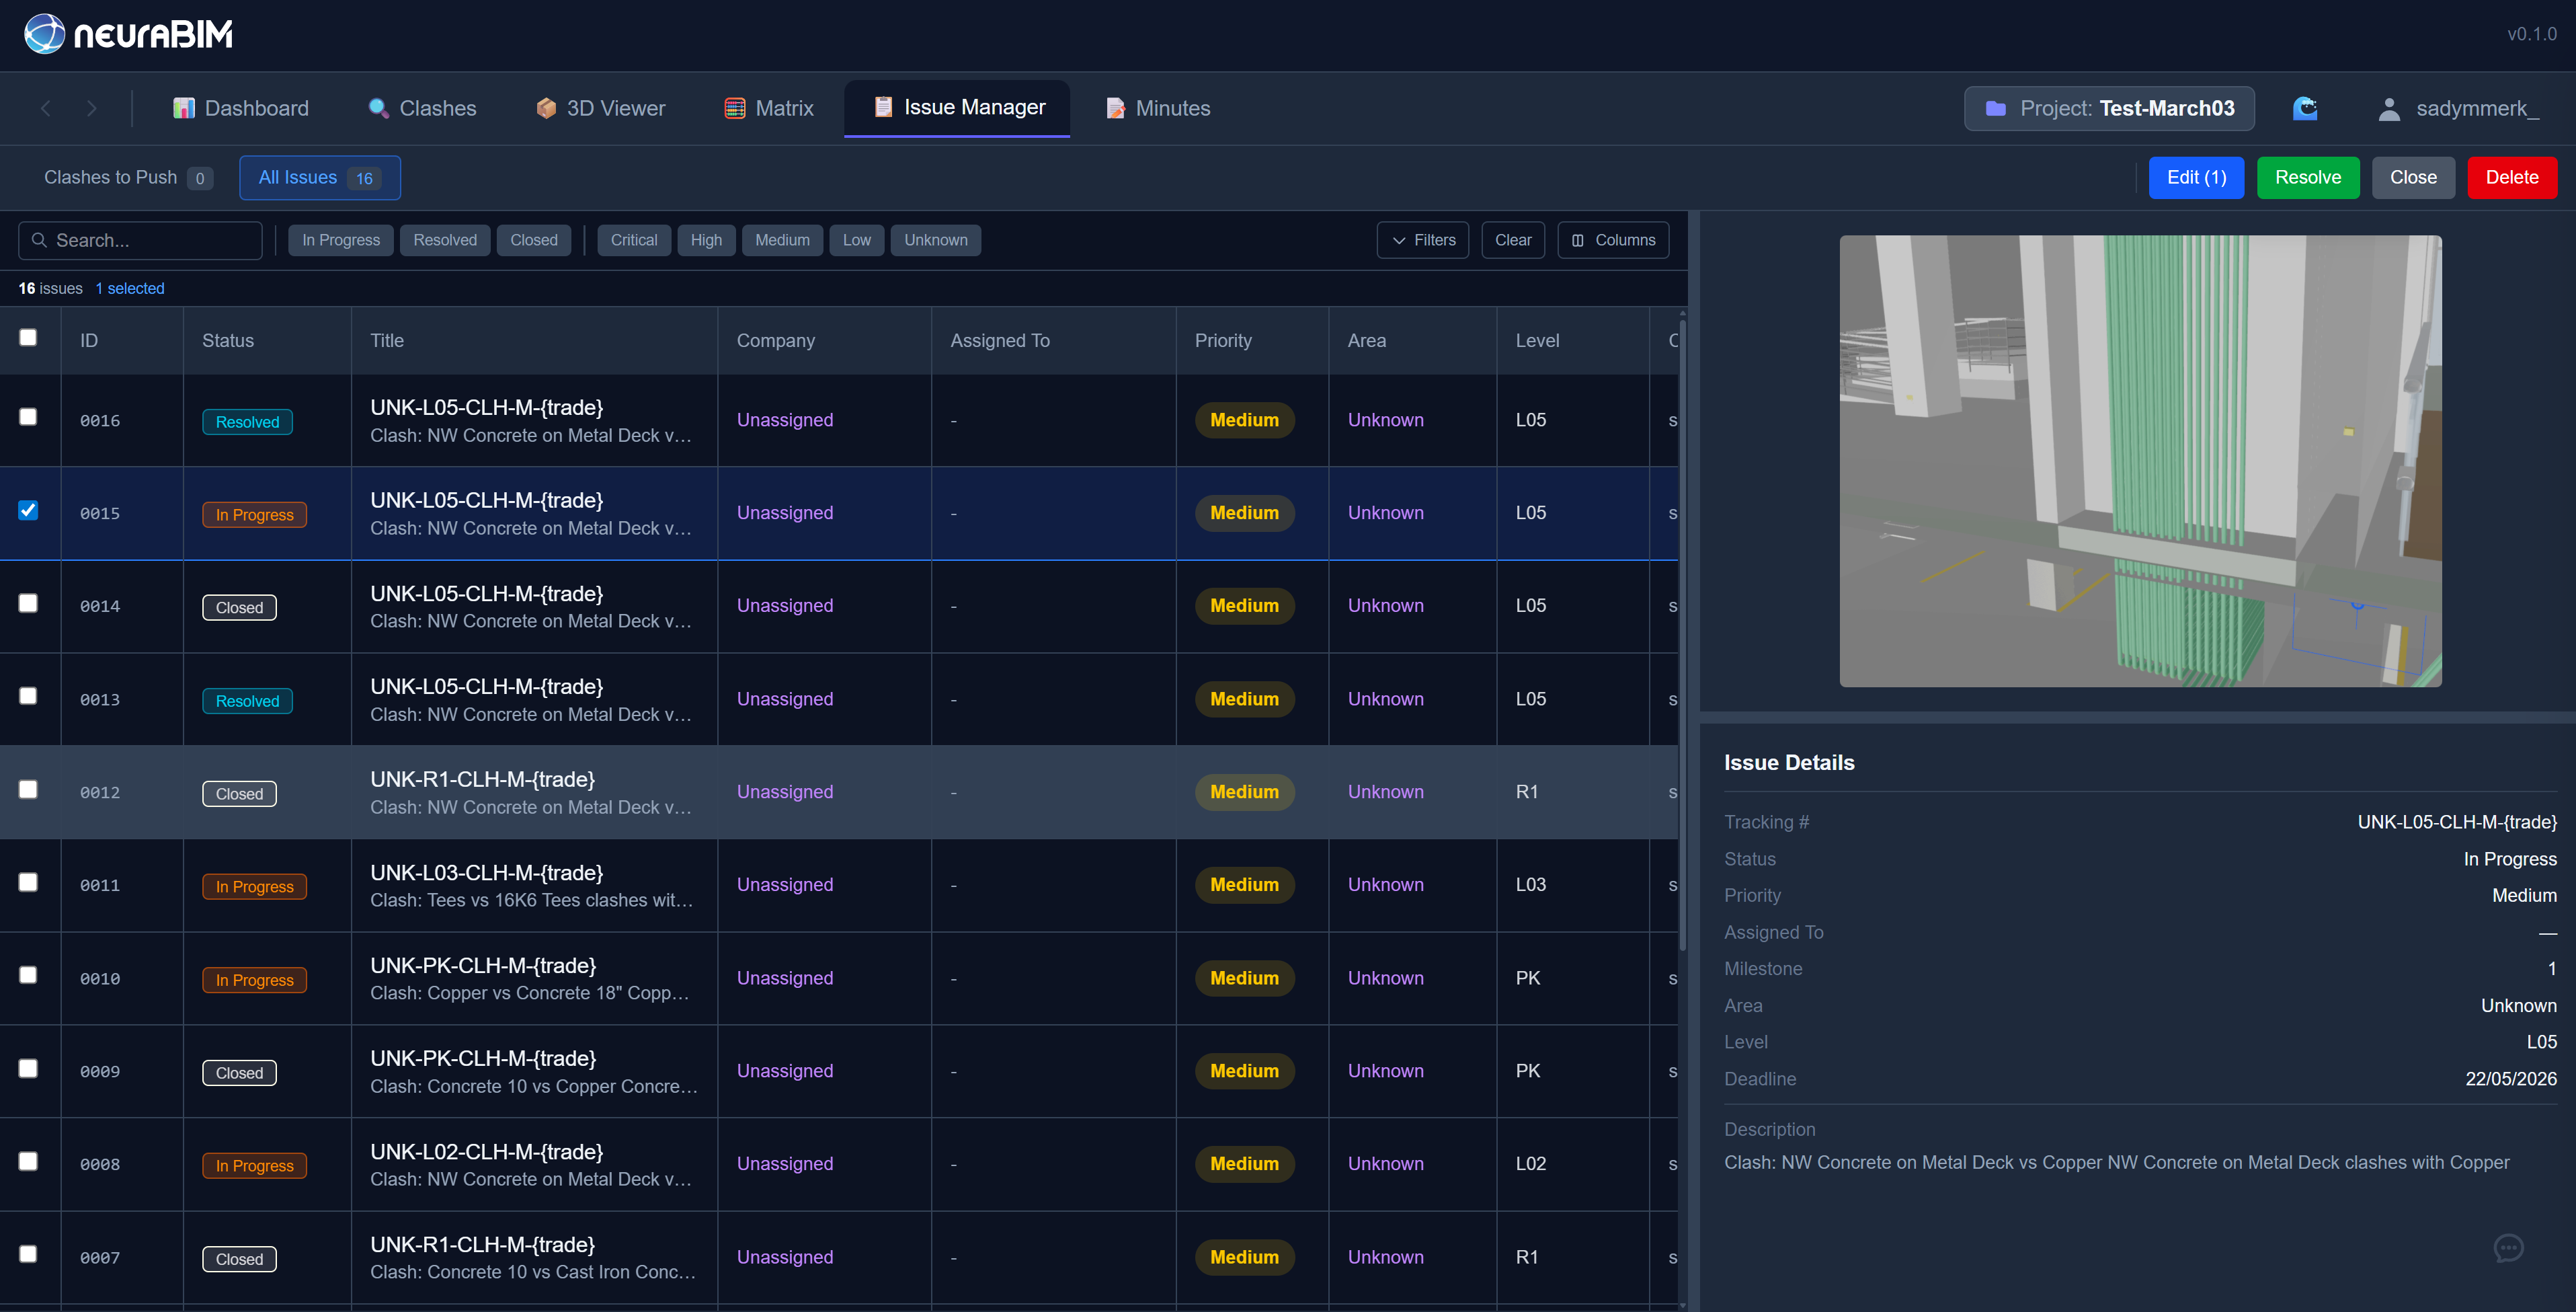Check the box for issue 0016

pos(28,417)
